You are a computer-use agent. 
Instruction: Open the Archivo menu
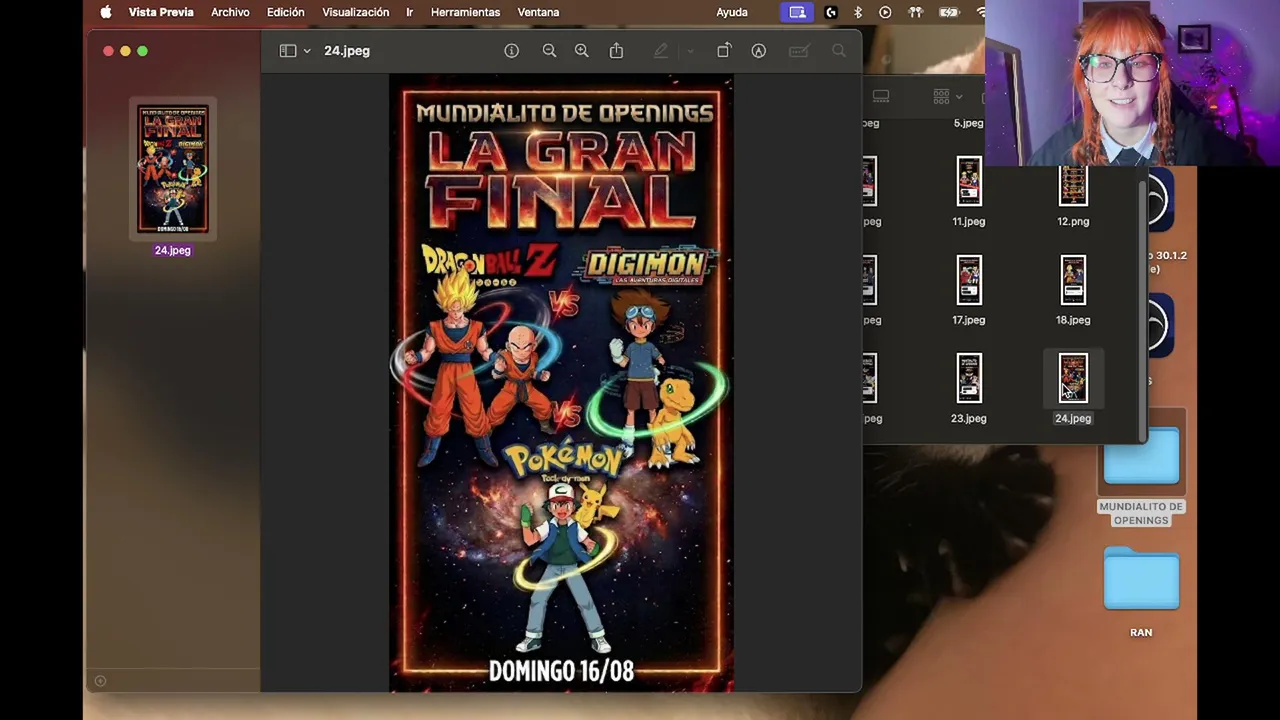(230, 12)
